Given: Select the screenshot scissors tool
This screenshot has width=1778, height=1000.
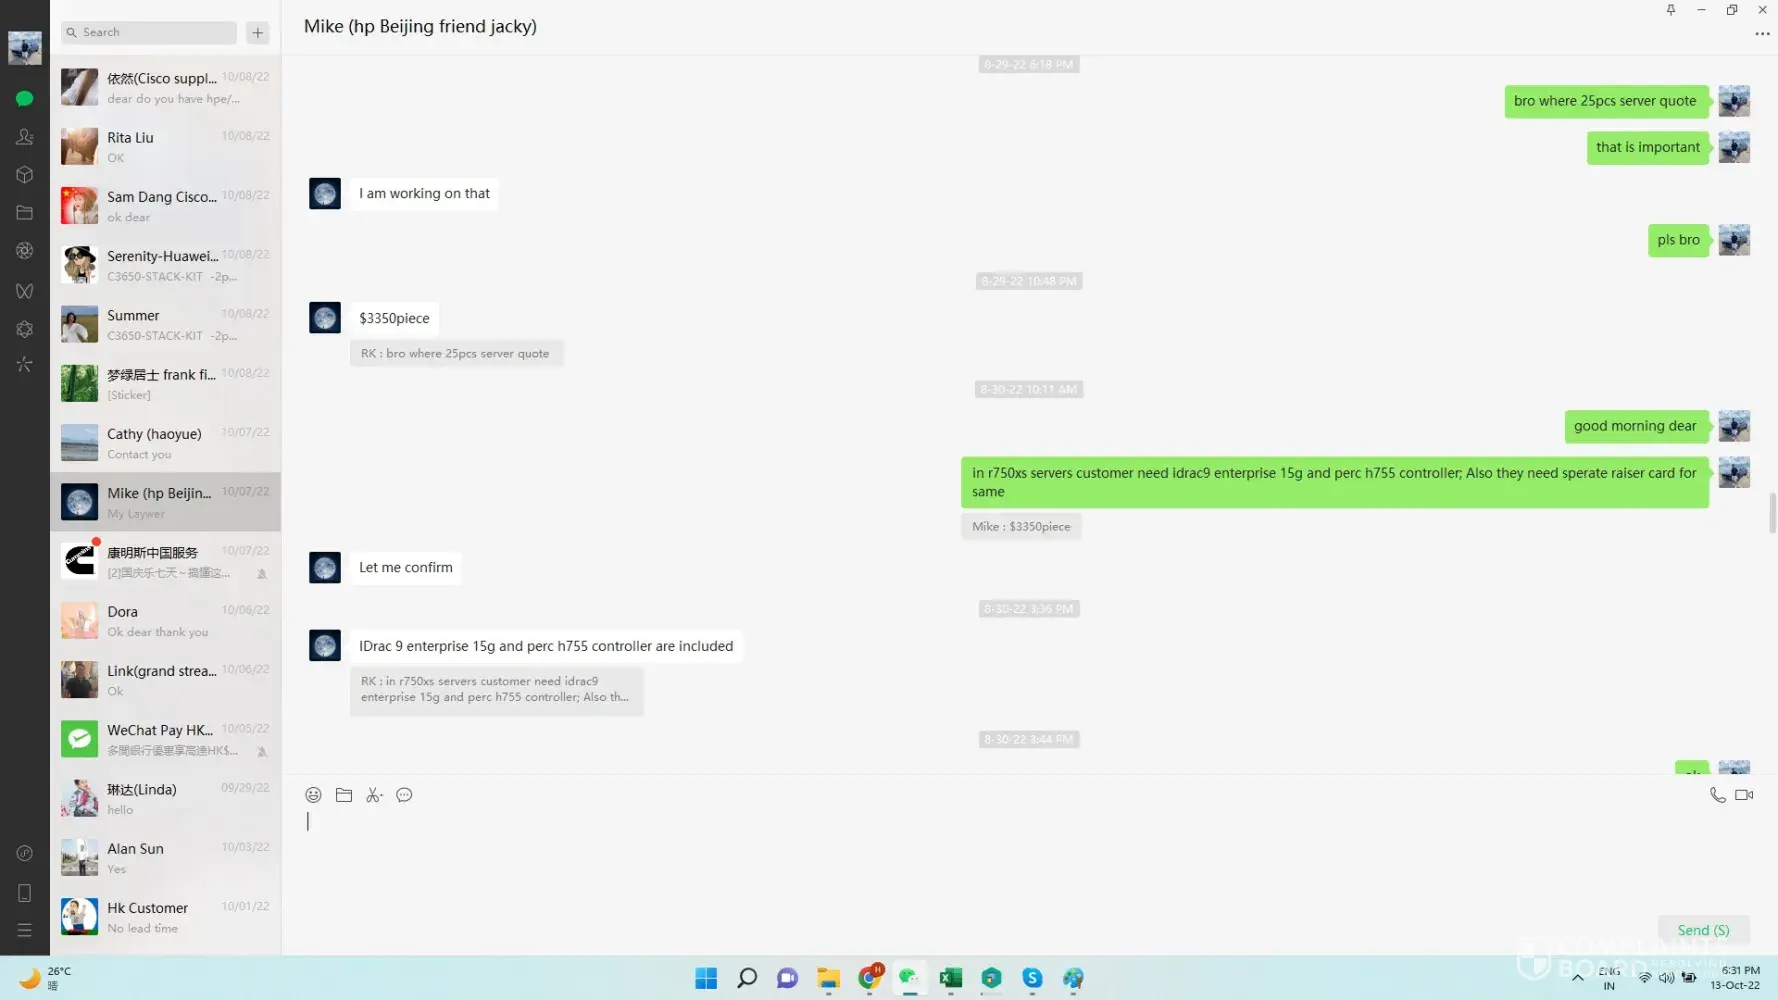Looking at the screenshot, I should pos(374,795).
